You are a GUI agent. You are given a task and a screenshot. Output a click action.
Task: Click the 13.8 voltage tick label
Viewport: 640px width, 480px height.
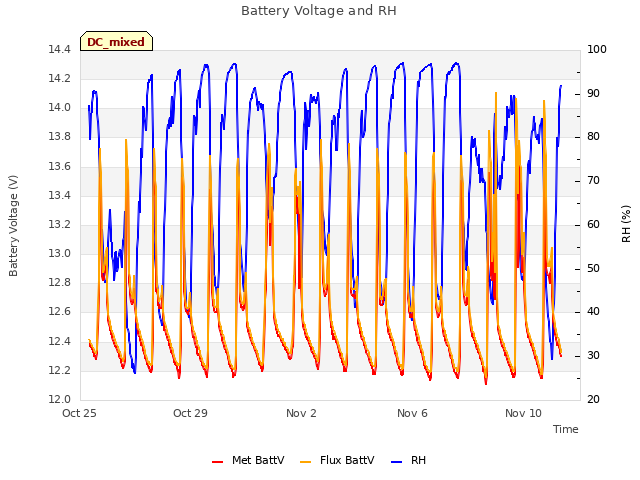60,137
